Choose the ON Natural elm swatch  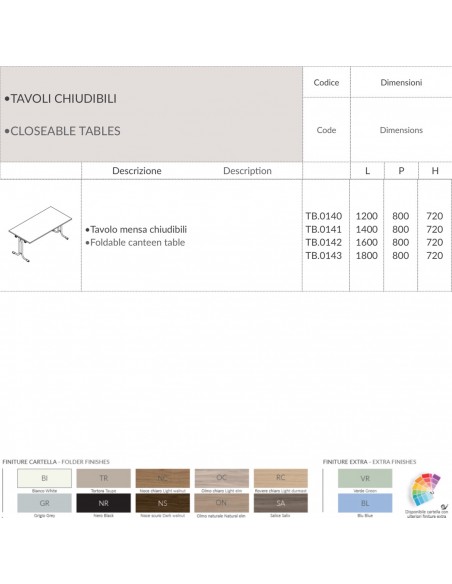click(222, 503)
